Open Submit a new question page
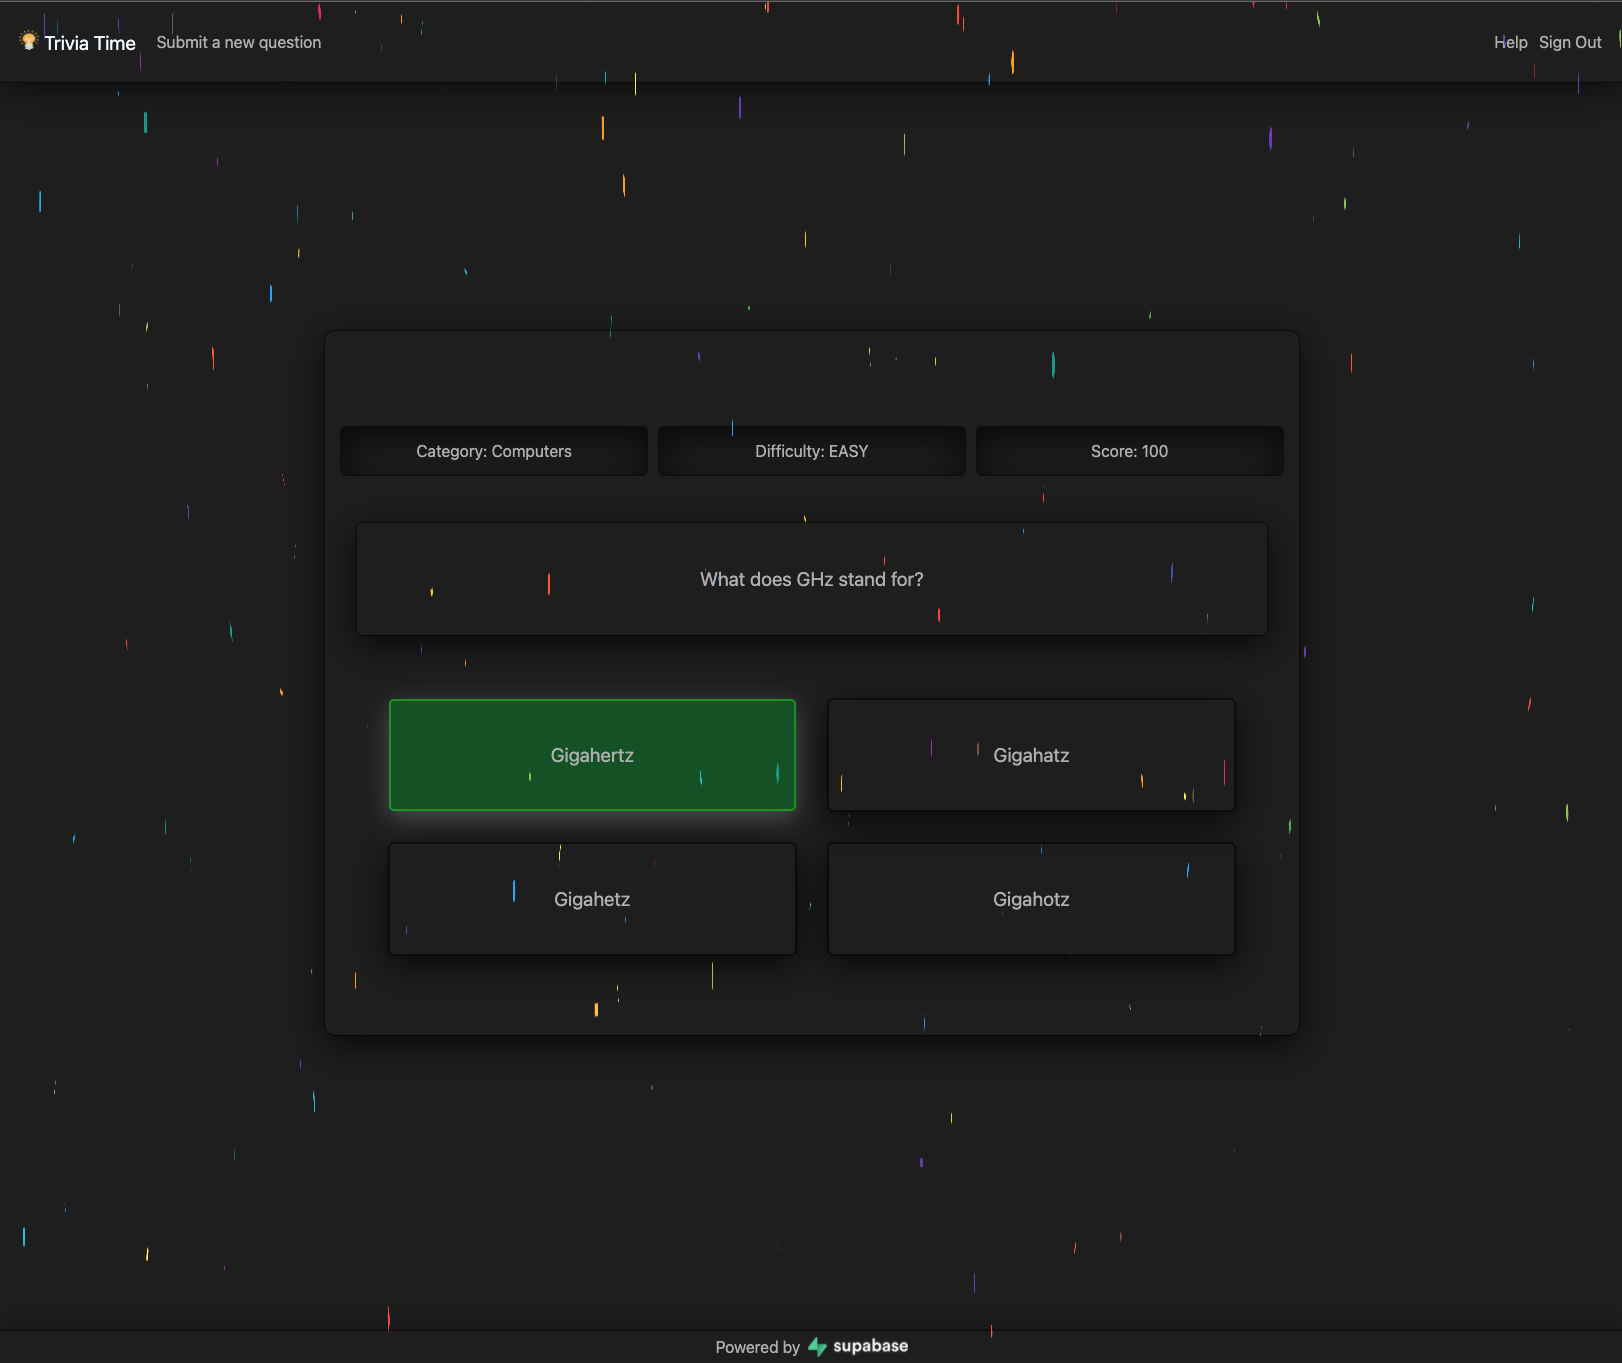 coord(239,42)
